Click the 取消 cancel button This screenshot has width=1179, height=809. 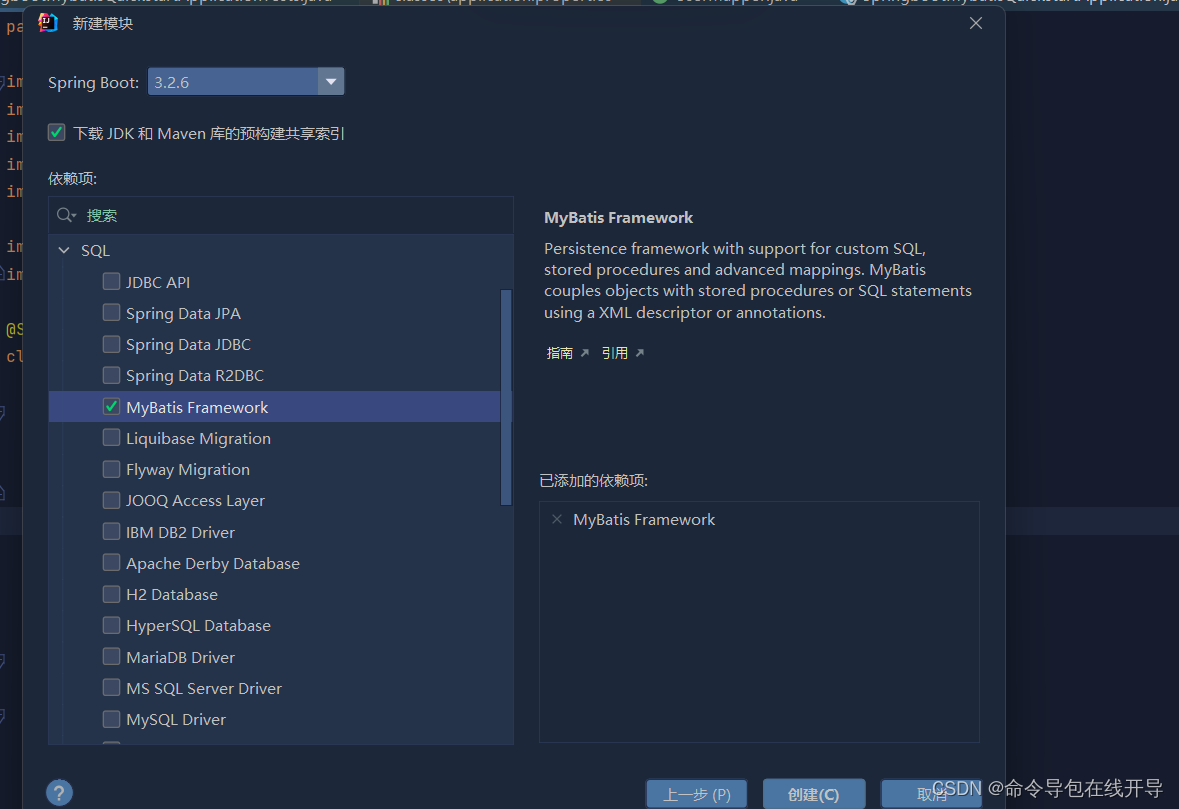pos(931,794)
